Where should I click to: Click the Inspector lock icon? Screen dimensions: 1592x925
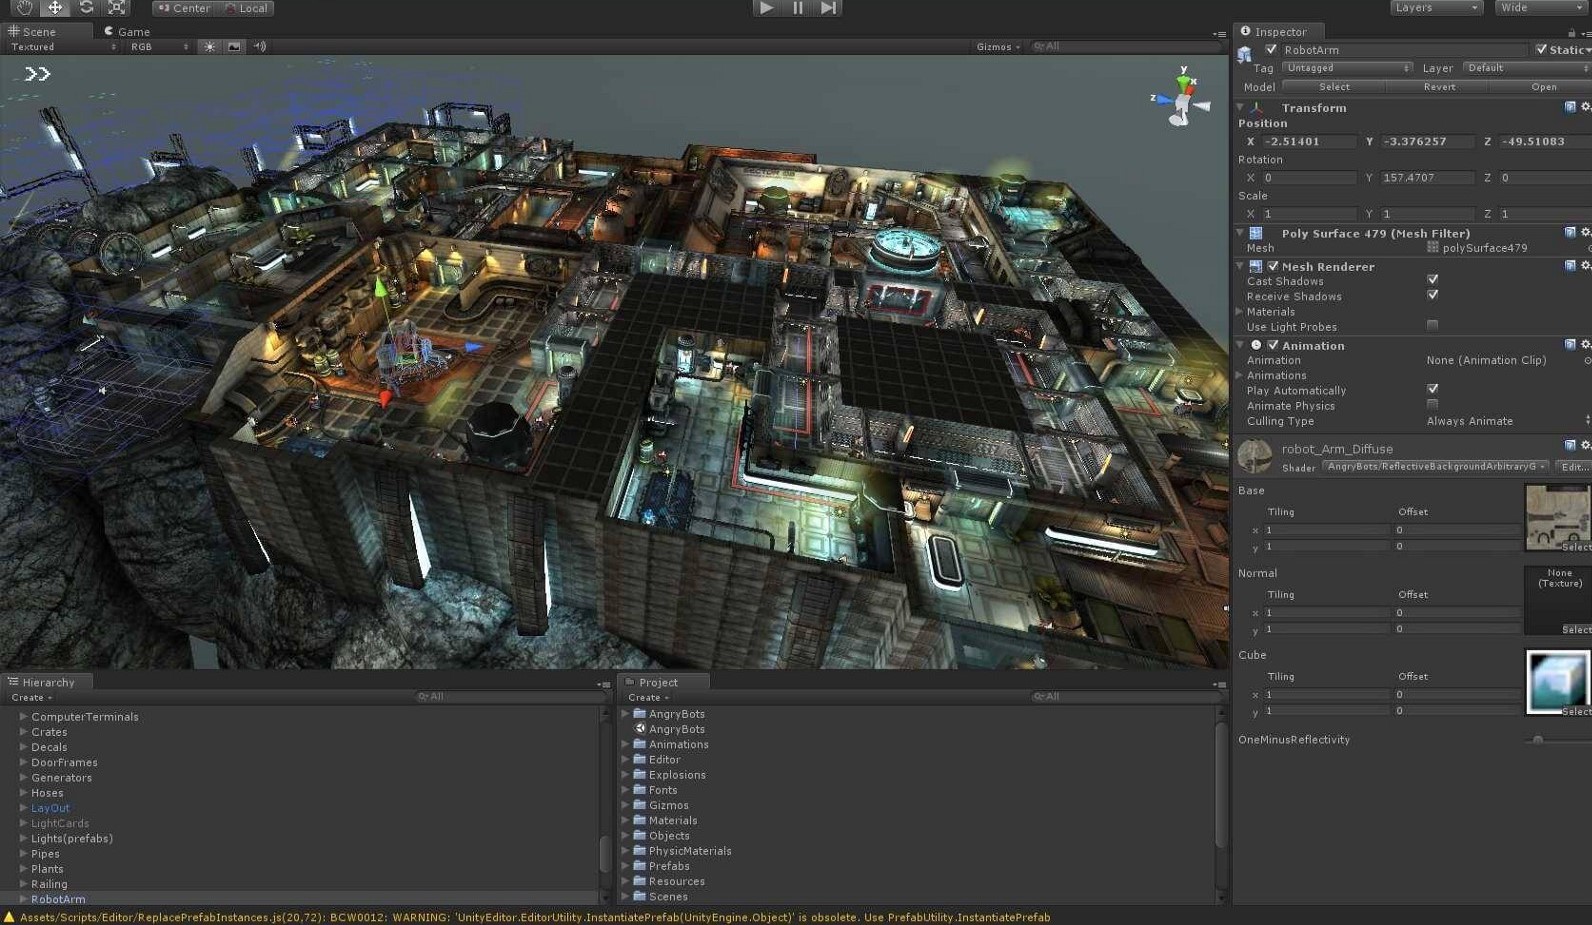tap(1571, 32)
